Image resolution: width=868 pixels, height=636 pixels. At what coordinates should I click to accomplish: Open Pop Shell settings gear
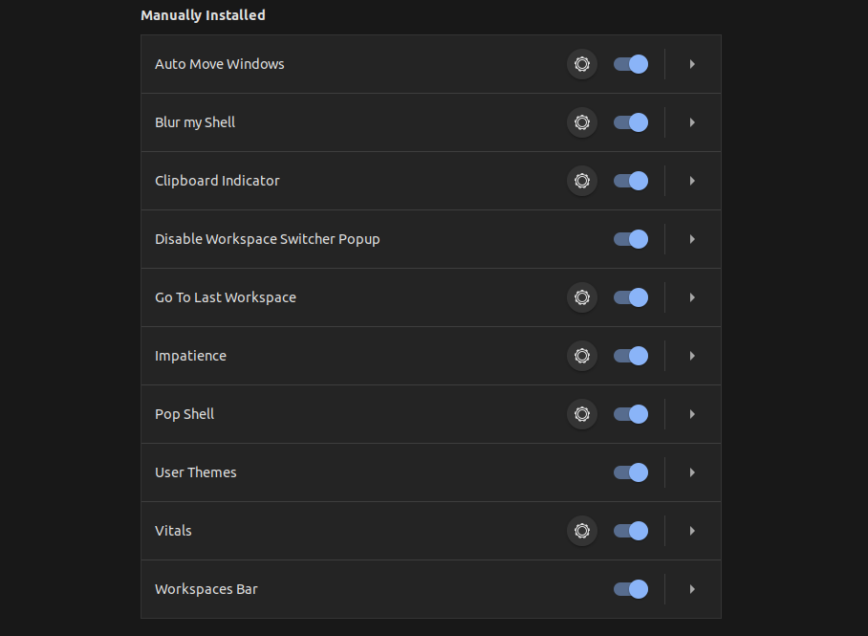click(582, 414)
